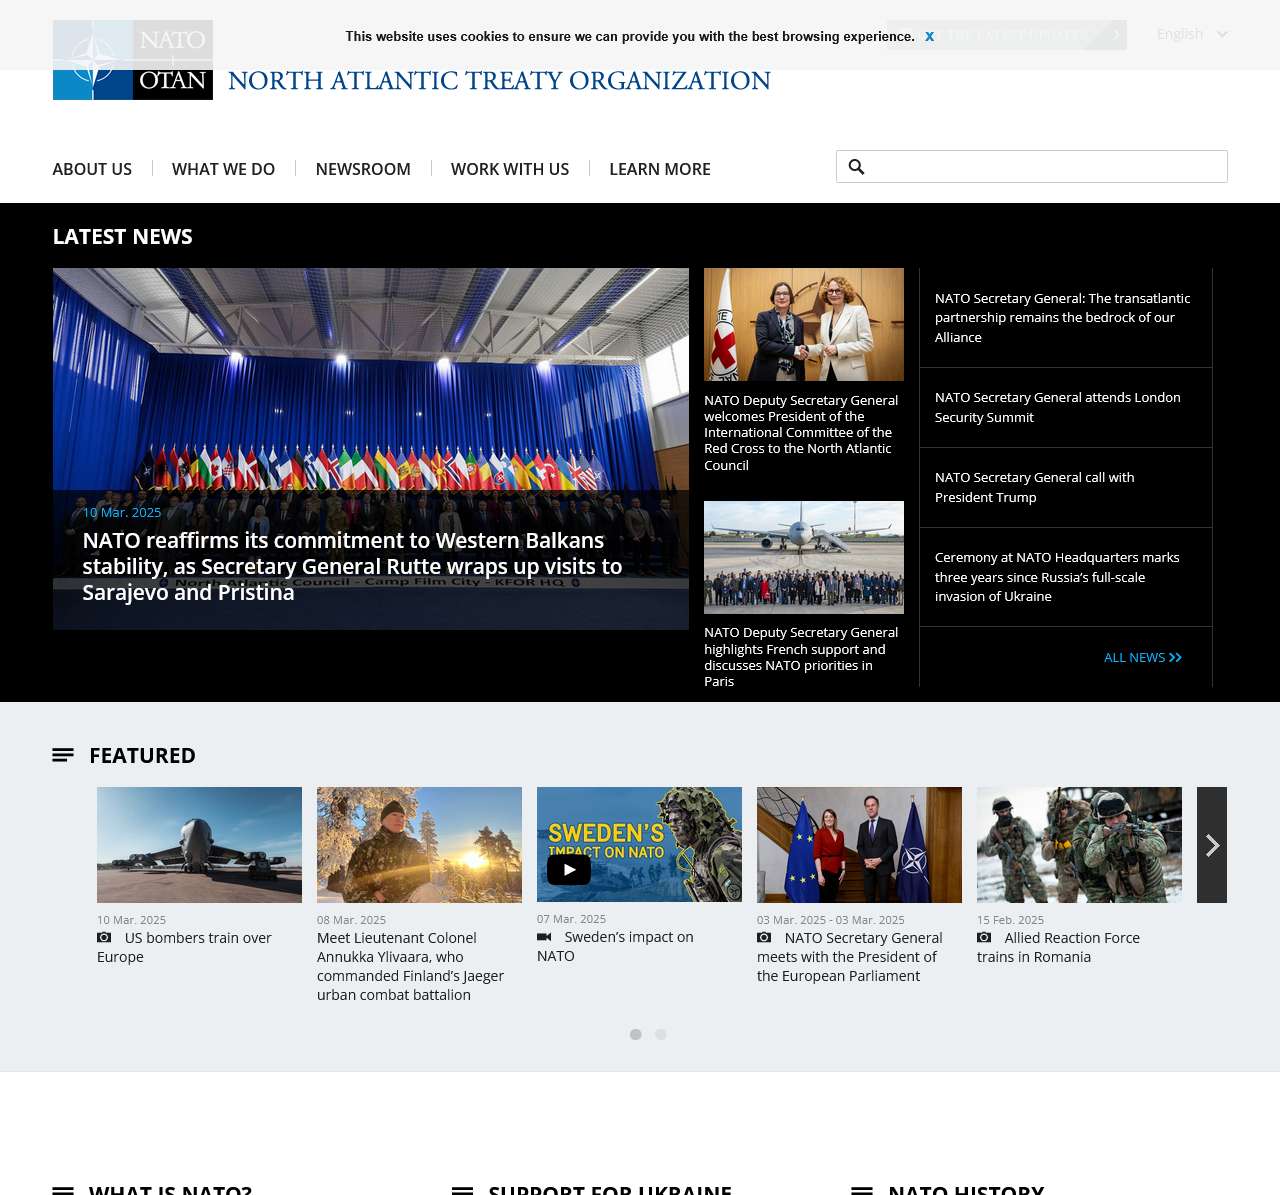Open the ABOUT US menu
This screenshot has width=1280, height=1195.
92,169
